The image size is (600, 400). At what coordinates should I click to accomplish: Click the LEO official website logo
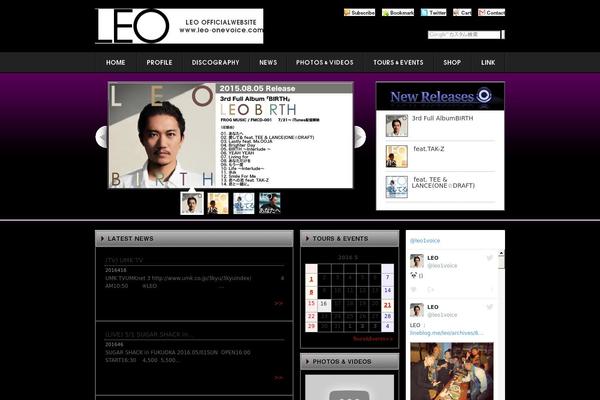(x=179, y=26)
